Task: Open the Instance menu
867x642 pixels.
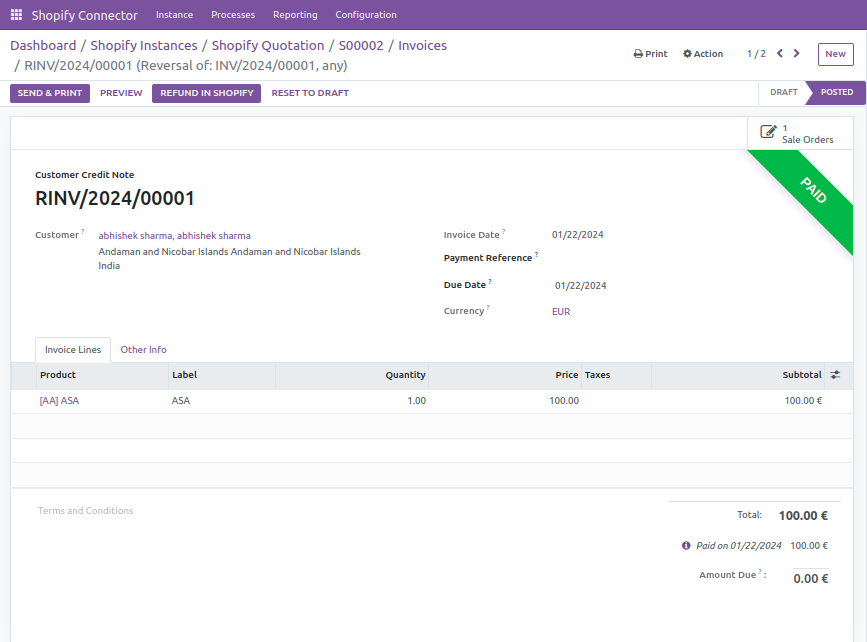Action: 174,14
